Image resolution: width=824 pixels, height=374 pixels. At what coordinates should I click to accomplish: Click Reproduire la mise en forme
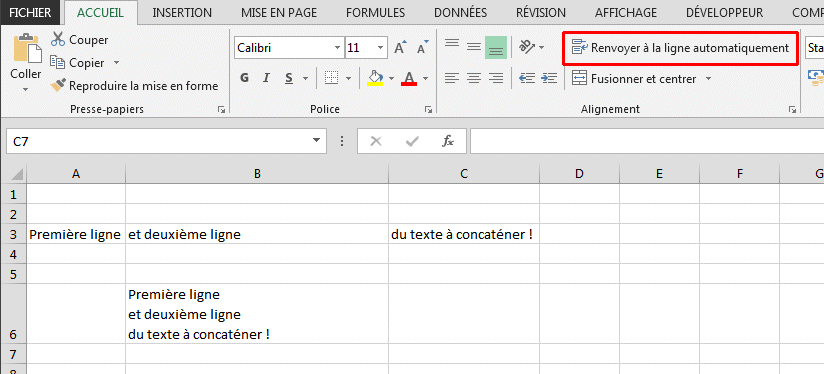(134, 86)
